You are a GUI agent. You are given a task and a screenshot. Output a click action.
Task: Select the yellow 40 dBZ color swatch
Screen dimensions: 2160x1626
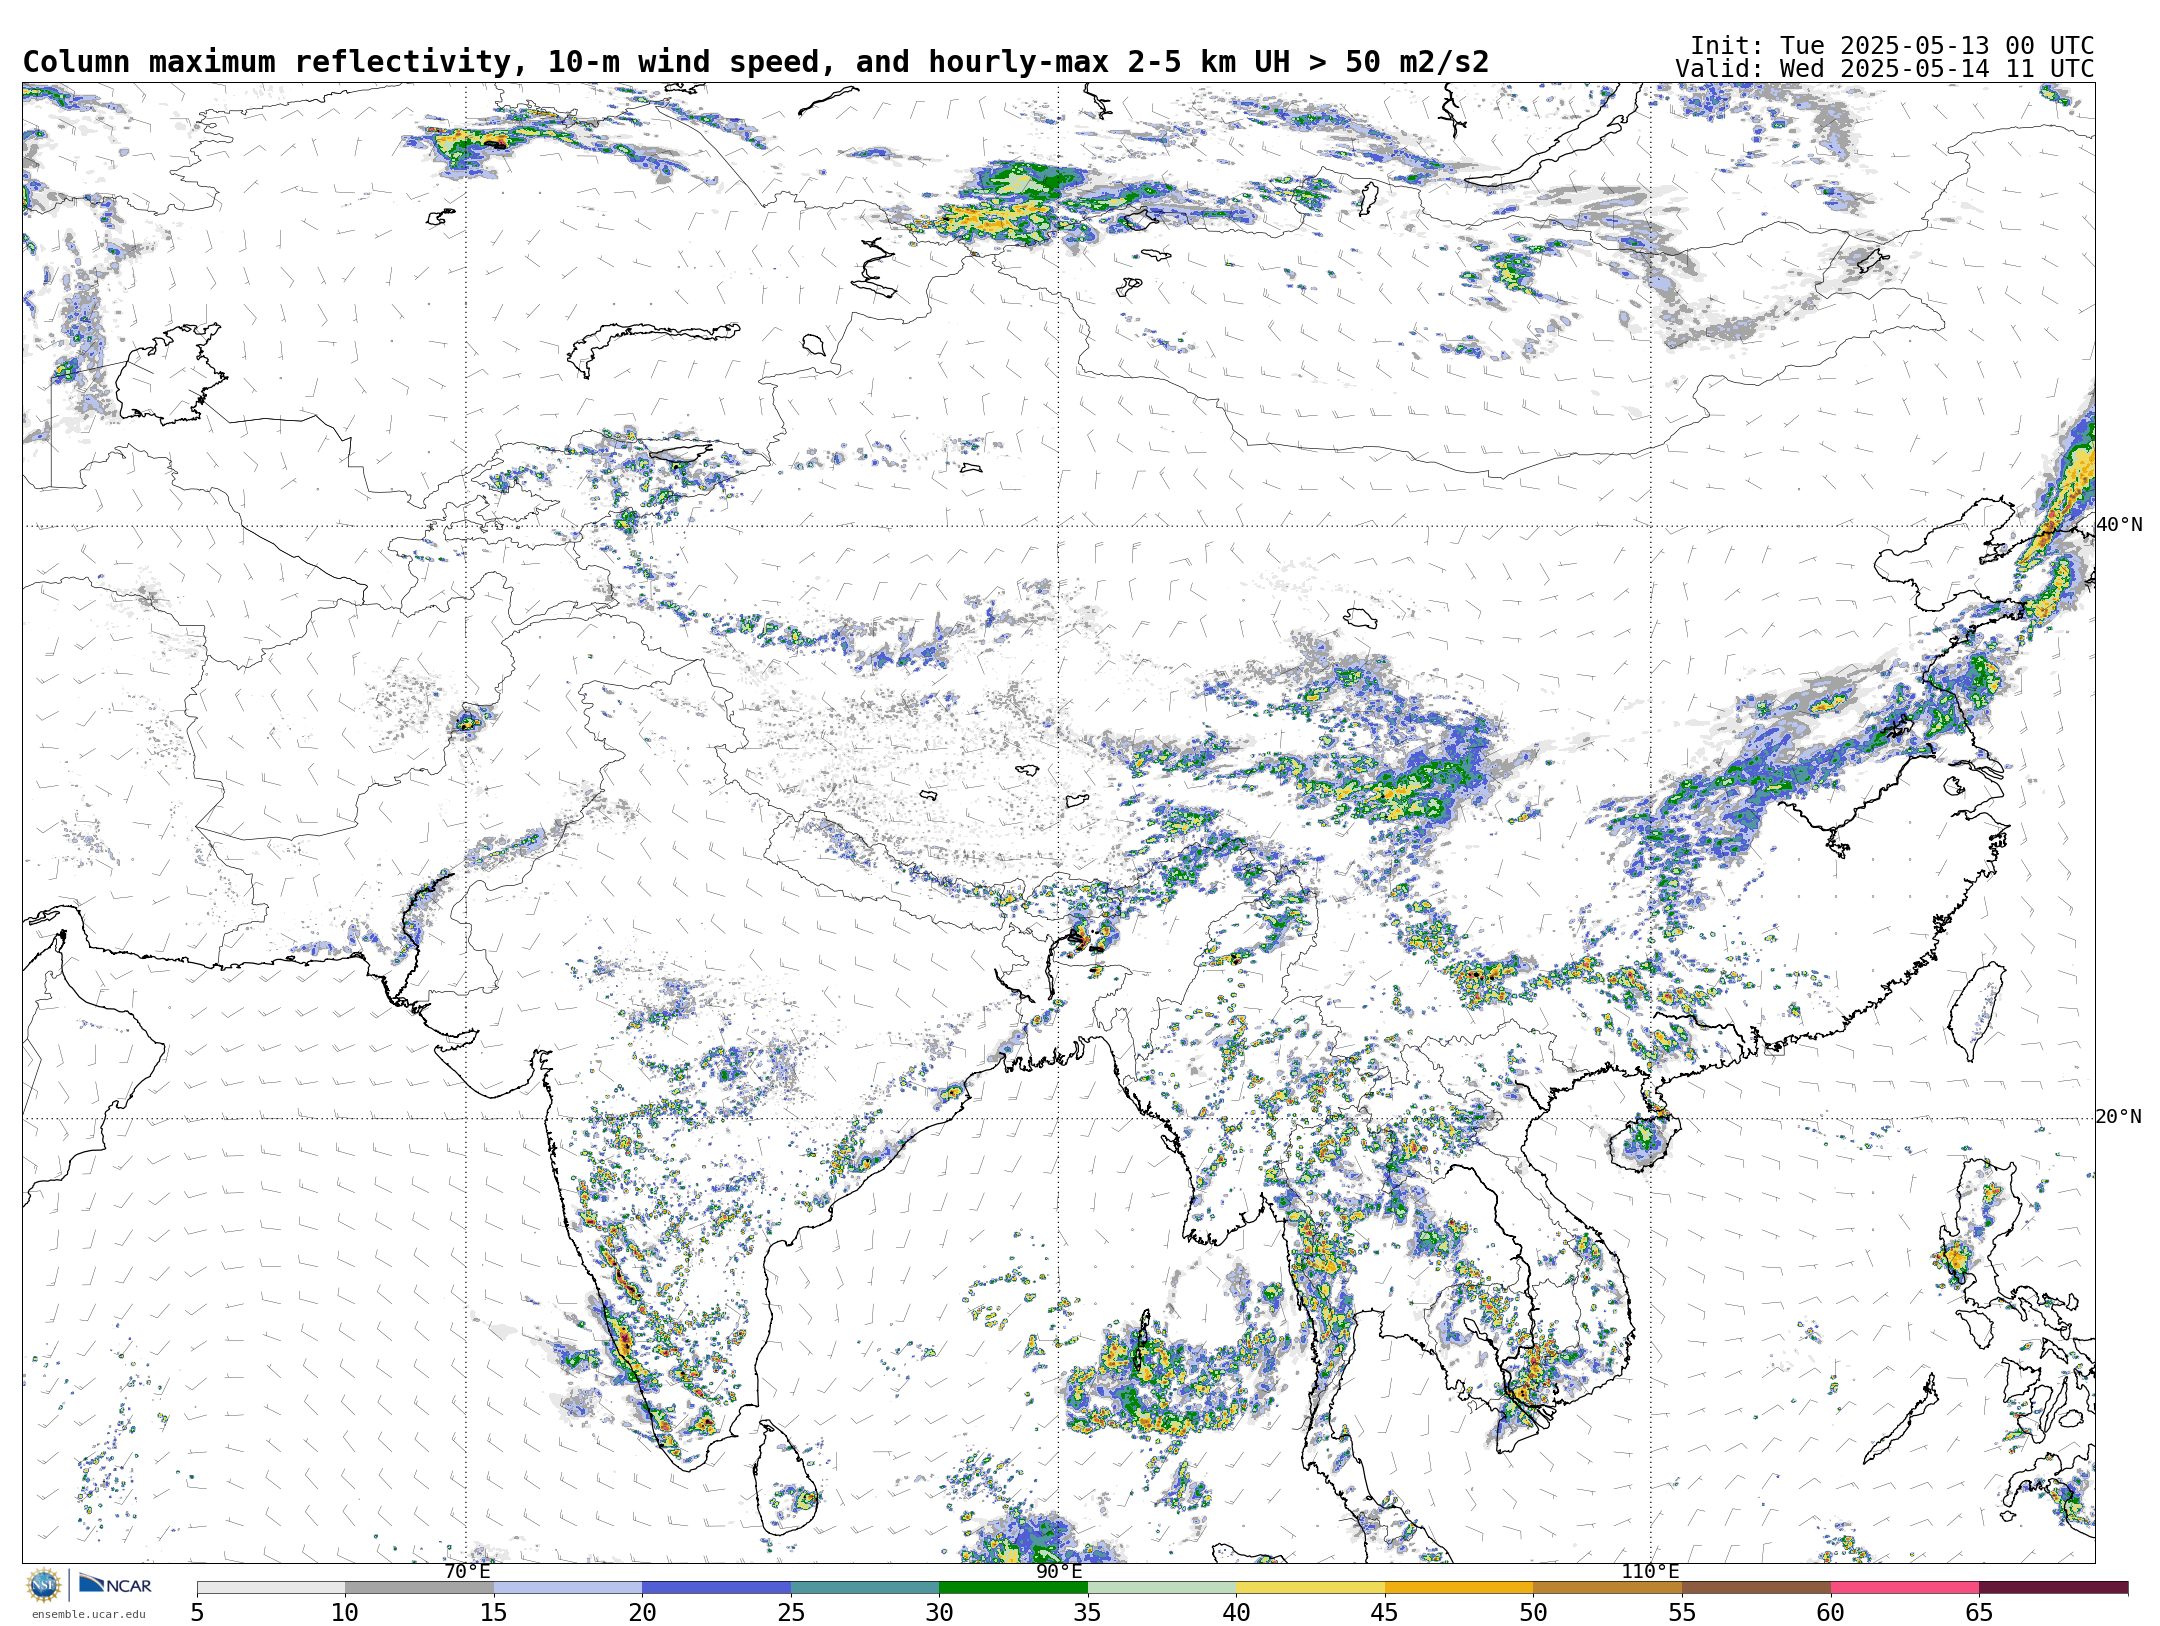pos(1310,1587)
